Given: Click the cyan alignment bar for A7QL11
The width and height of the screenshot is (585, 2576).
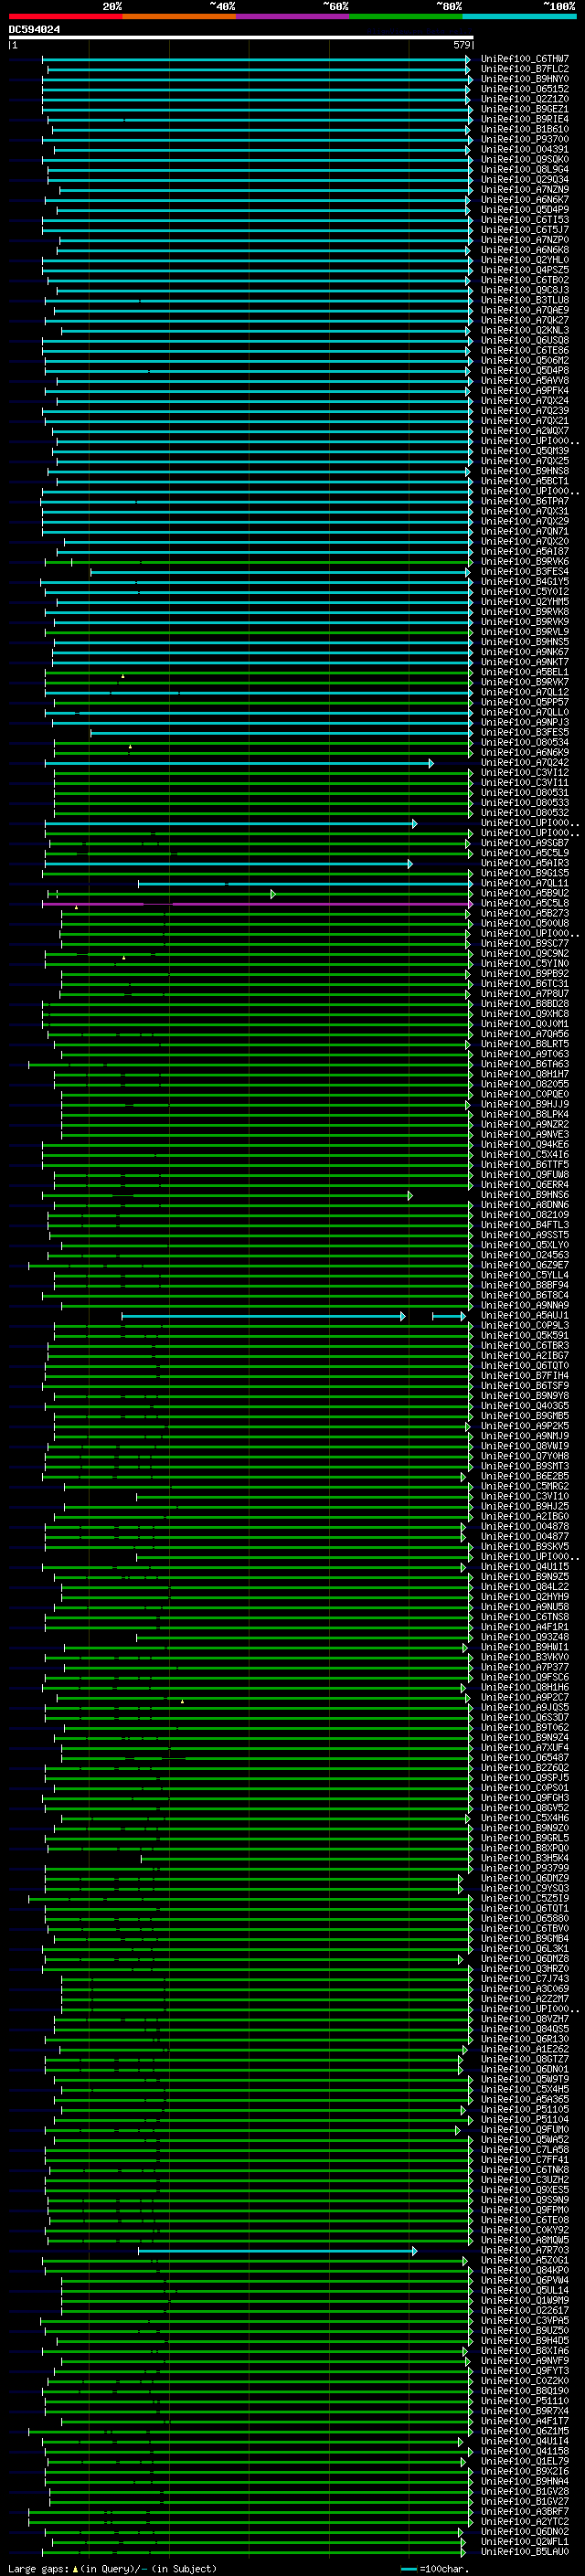Looking at the screenshot, I should [305, 884].
